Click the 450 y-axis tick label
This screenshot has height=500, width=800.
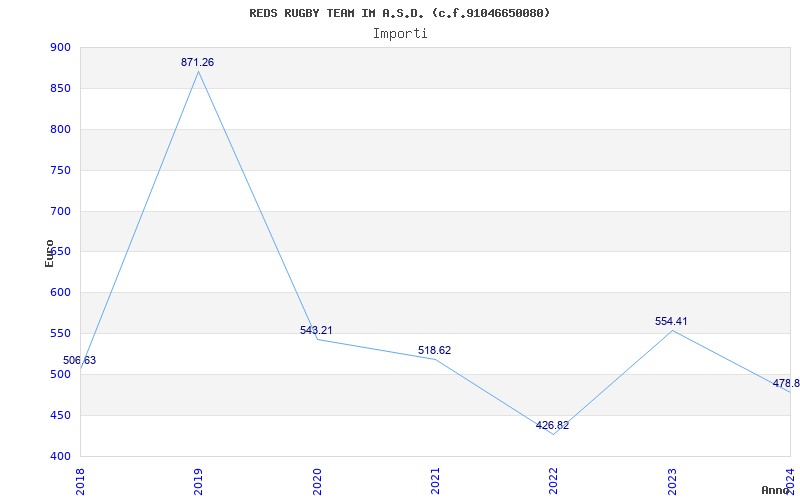[60, 415]
